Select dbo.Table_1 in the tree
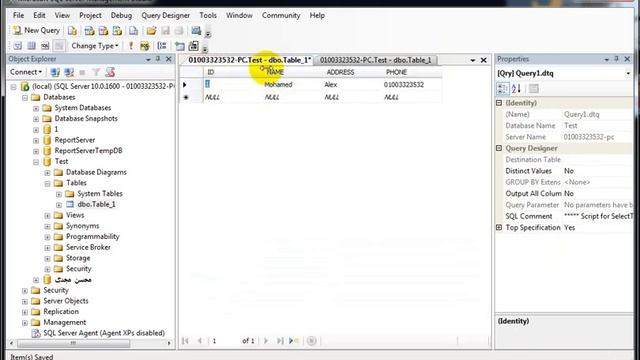The image size is (640, 360). point(96,204)
